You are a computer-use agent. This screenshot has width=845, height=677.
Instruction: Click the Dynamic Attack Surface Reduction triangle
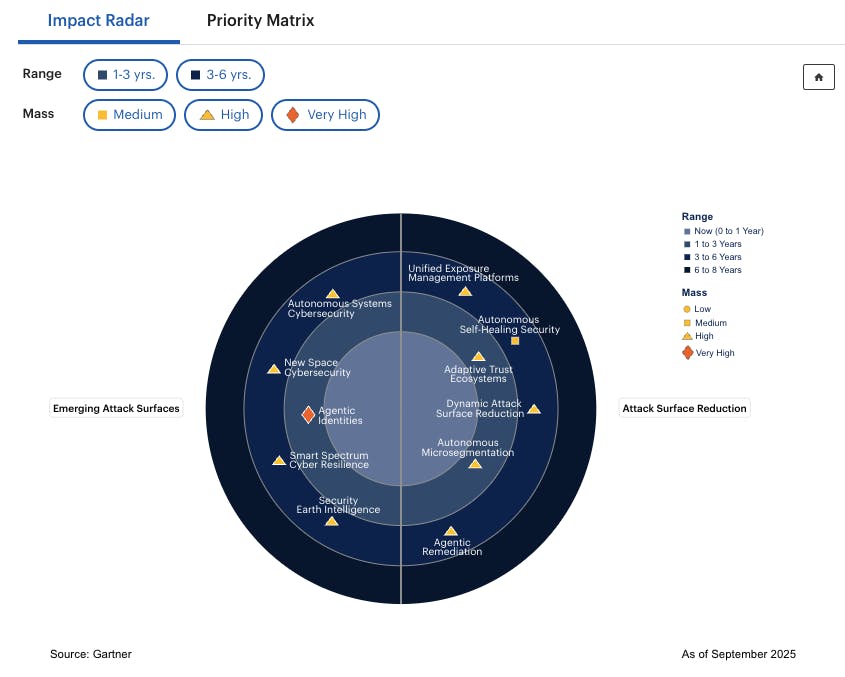[x=534, y=409]
